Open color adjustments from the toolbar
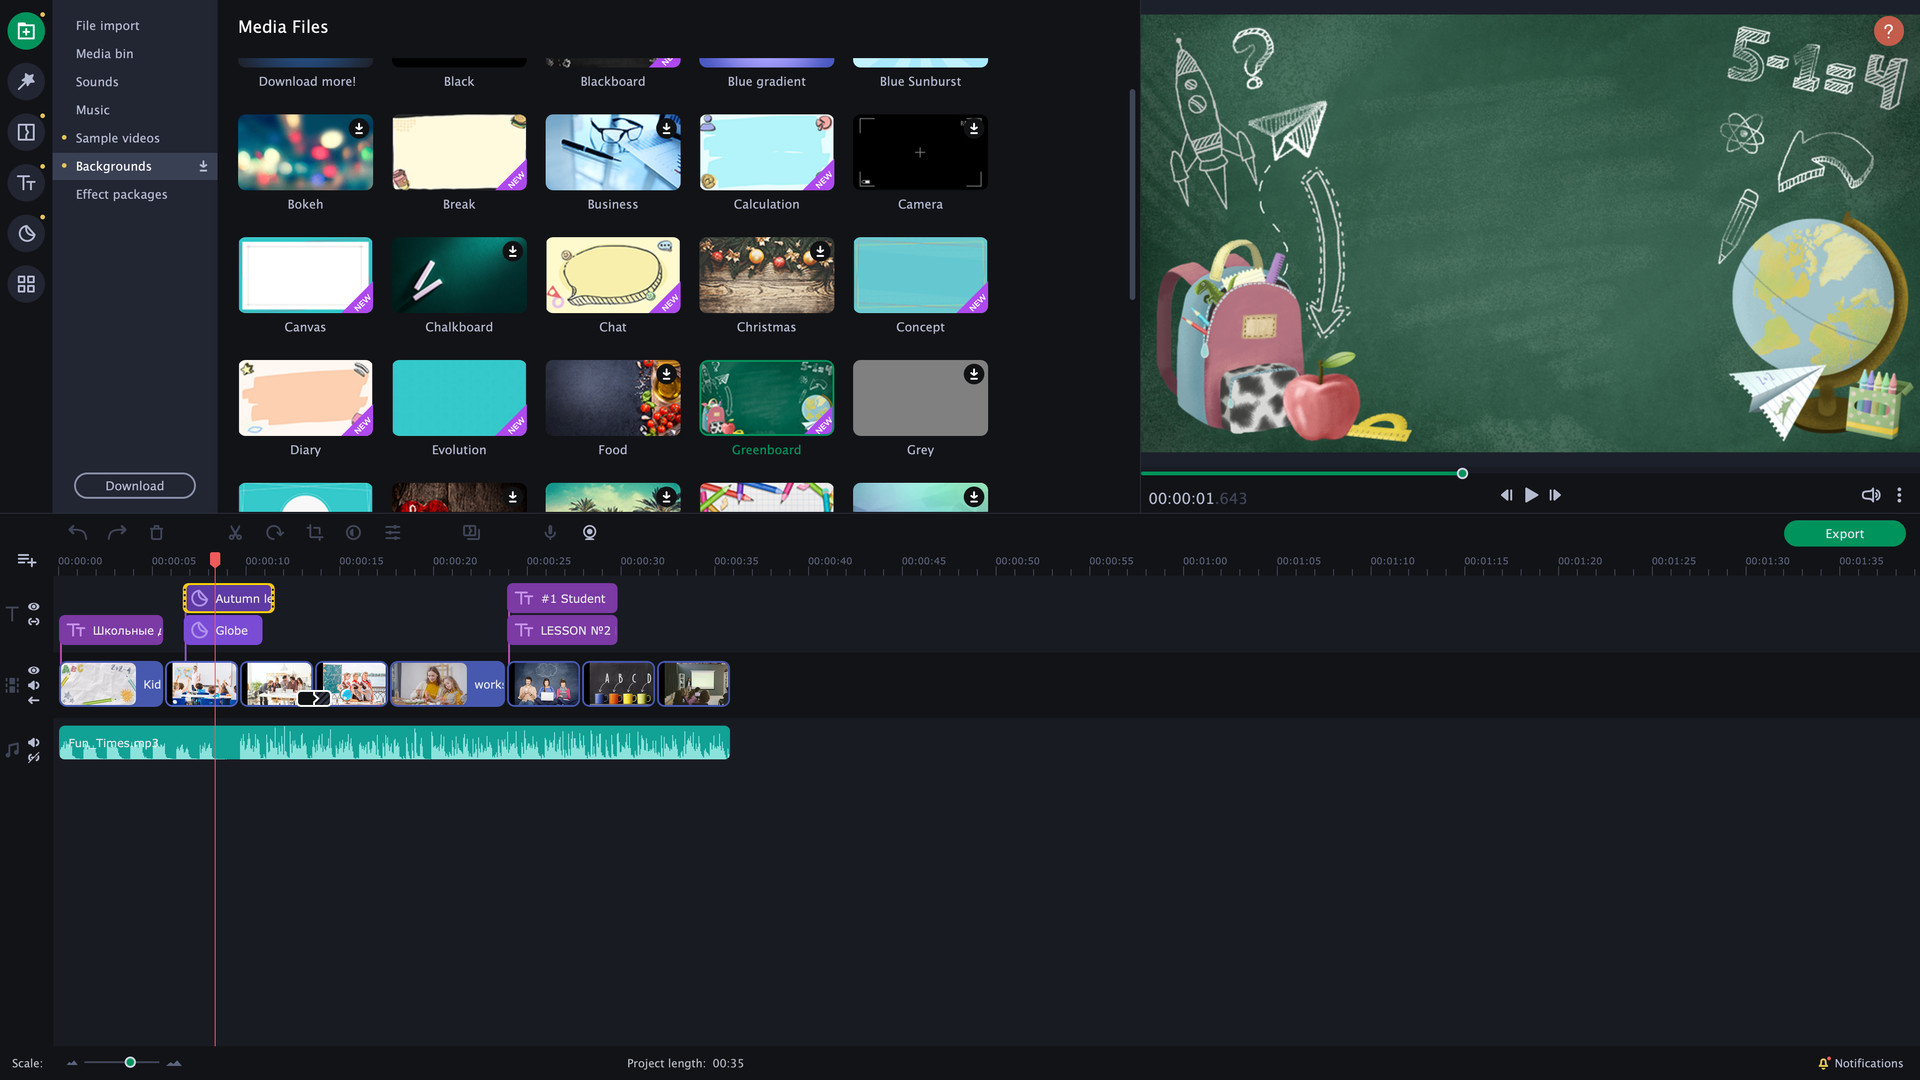Image resolution: width=1920 pixels, height=1080 pixels. click(x=353, y=532)
